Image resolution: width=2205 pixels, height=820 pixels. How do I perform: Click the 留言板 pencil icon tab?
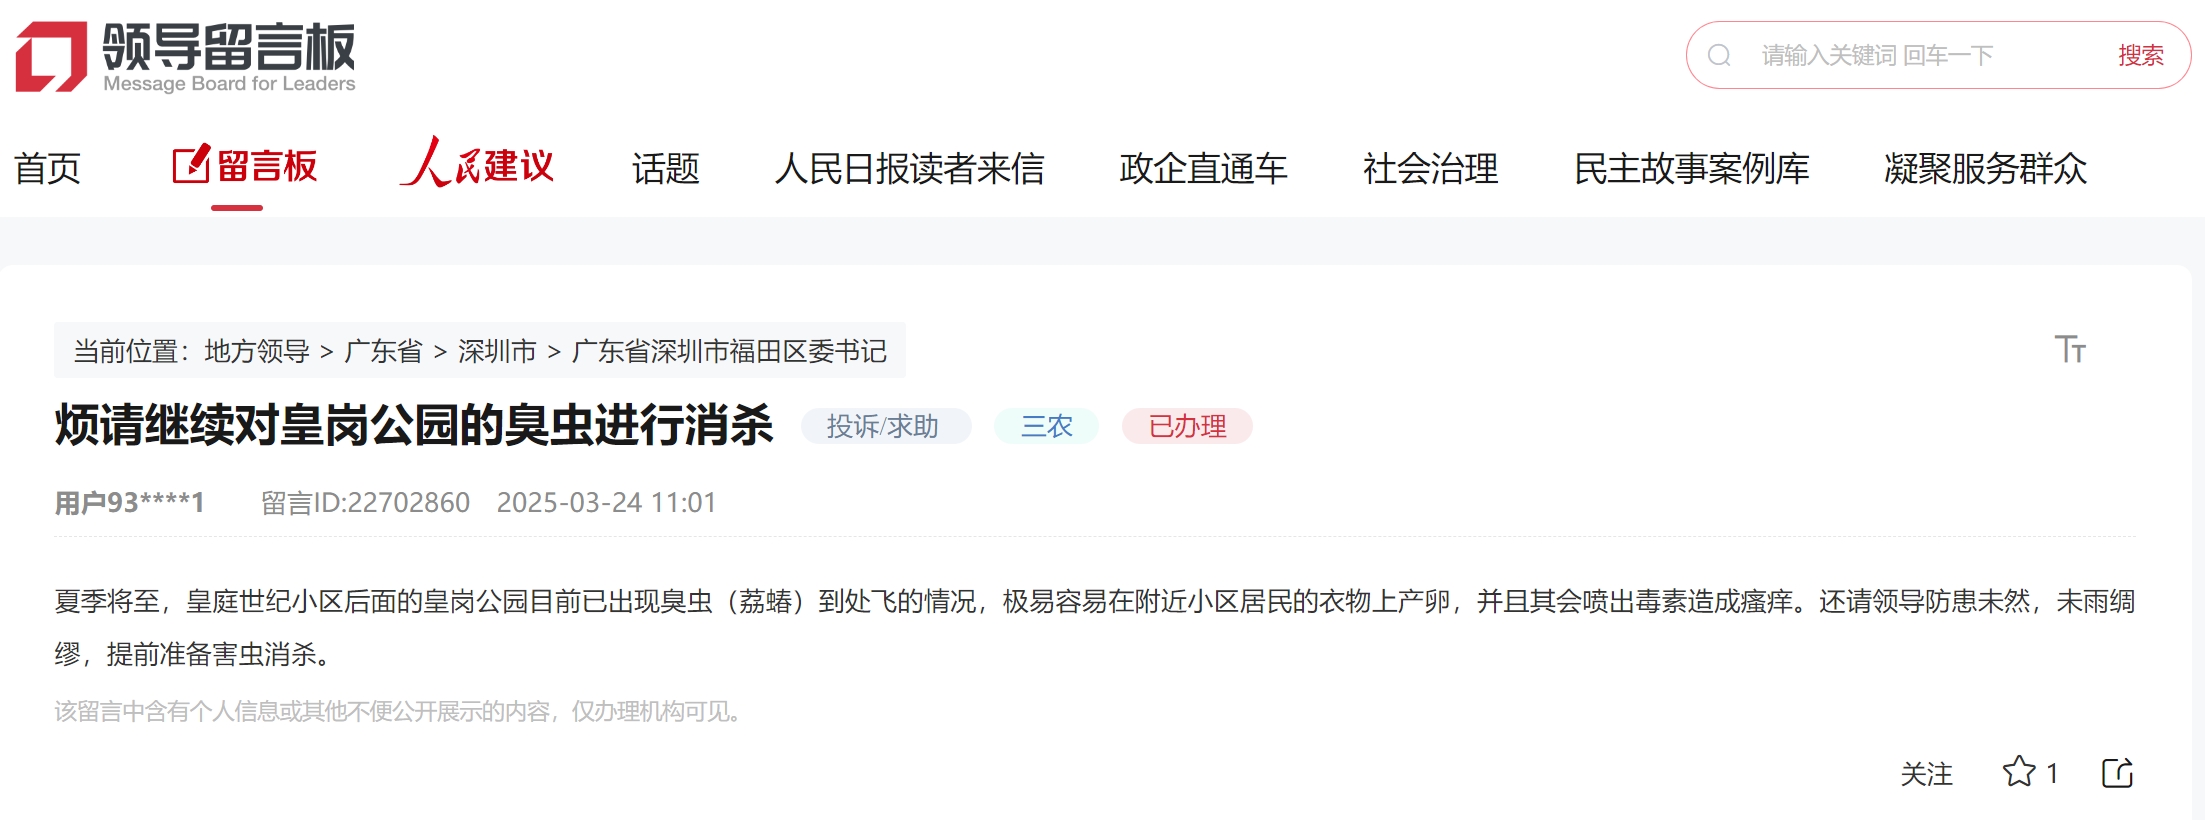245,166
